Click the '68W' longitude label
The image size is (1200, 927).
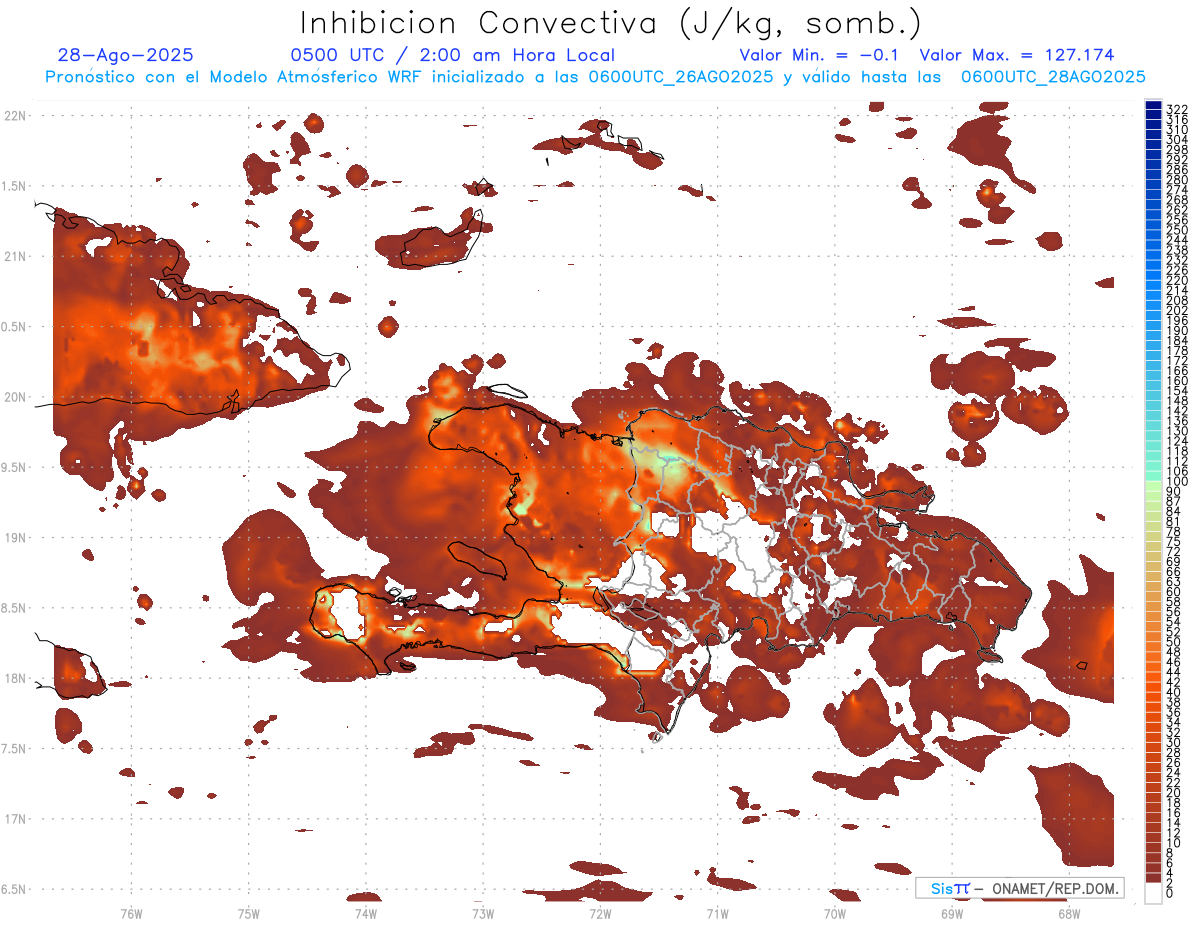tap(1068, 913)
